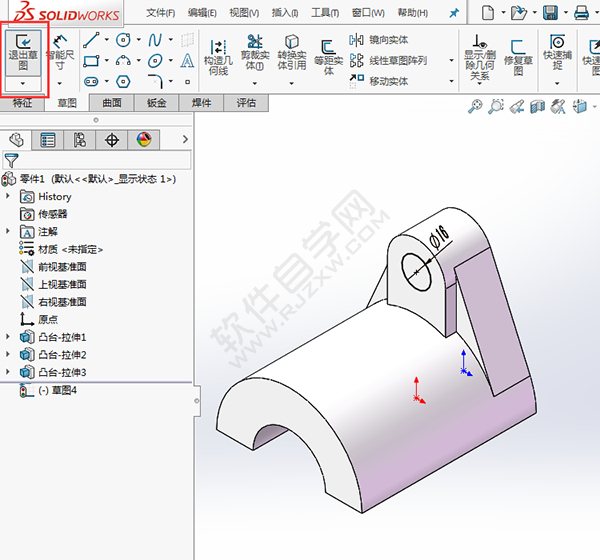600x560 pixels.
Task: Switch to the 钣金 (Sheet Metal) tab
Action: click(157, 103)
